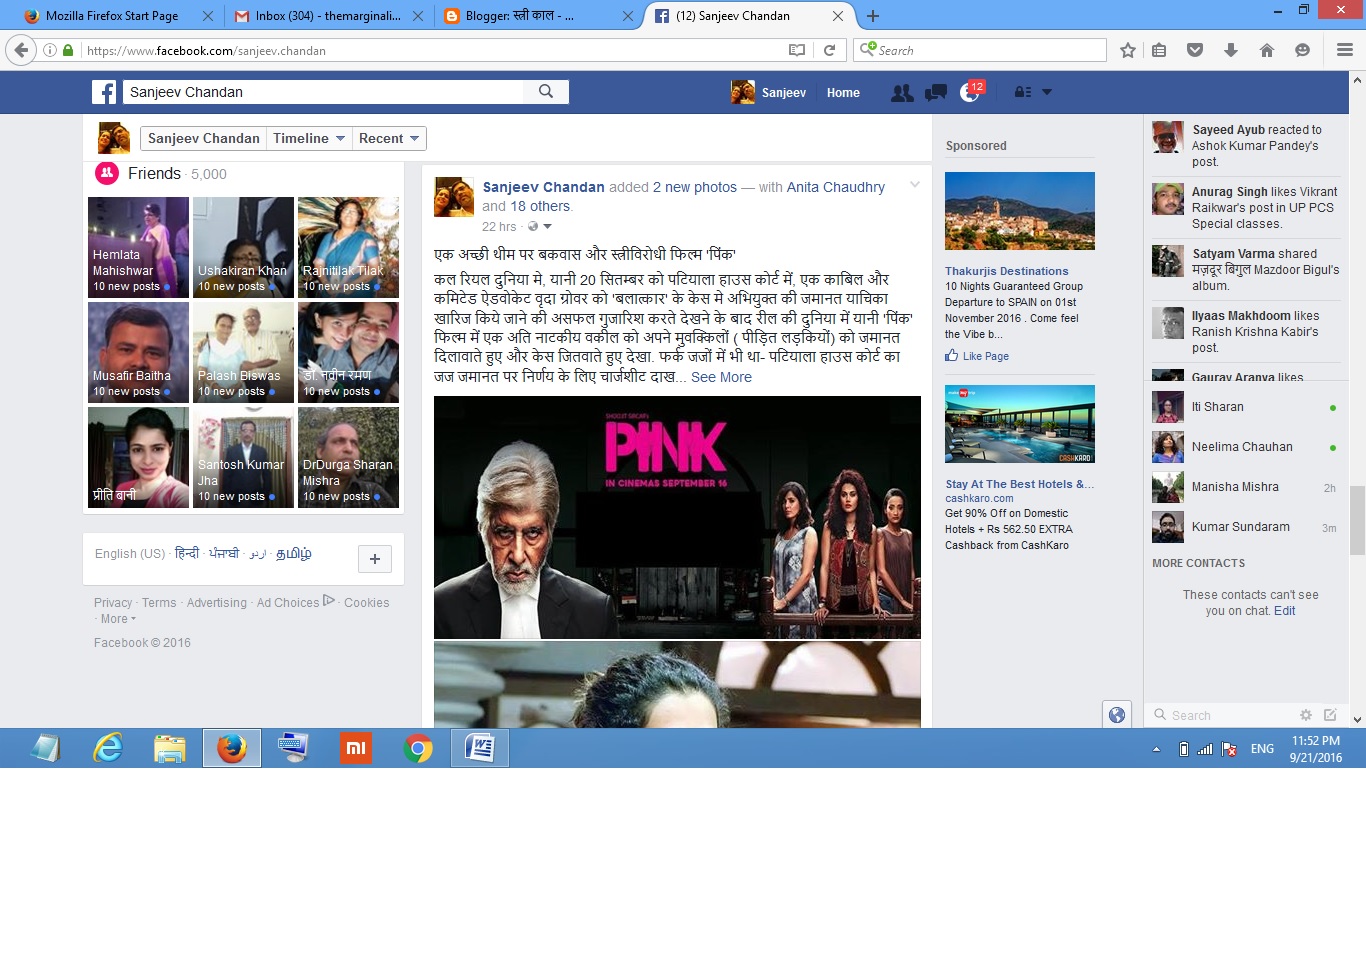1366x968 pixels.
Task: Open Sanjeev profile link in header
Action: pyautogui.click(x=768, y=93)
